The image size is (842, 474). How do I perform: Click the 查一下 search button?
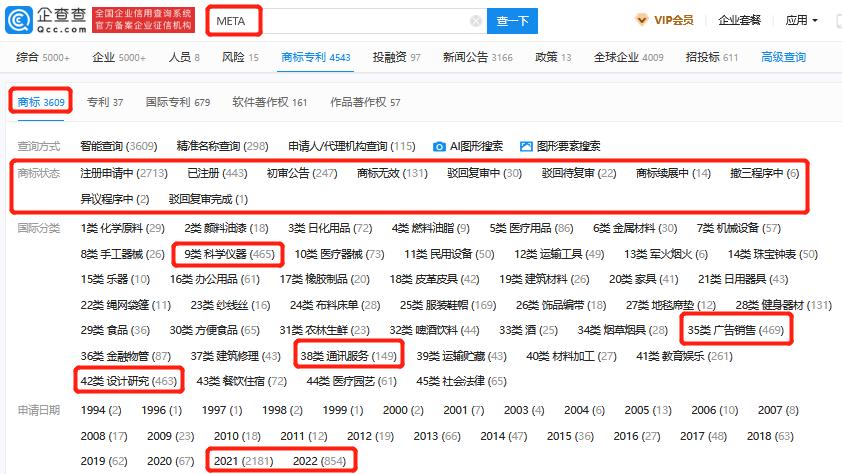(x=512, y=21)
